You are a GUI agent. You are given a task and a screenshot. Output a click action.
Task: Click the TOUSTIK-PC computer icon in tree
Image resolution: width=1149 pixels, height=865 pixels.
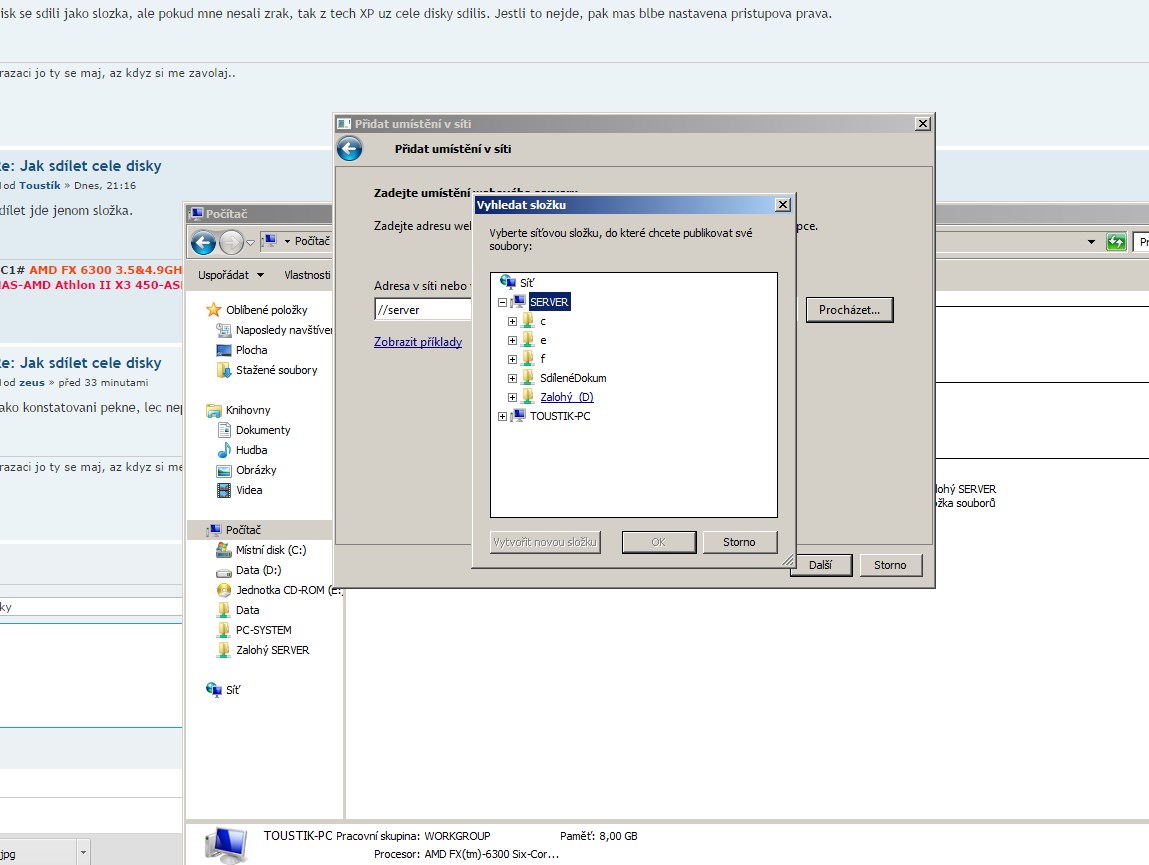(518, 416)
